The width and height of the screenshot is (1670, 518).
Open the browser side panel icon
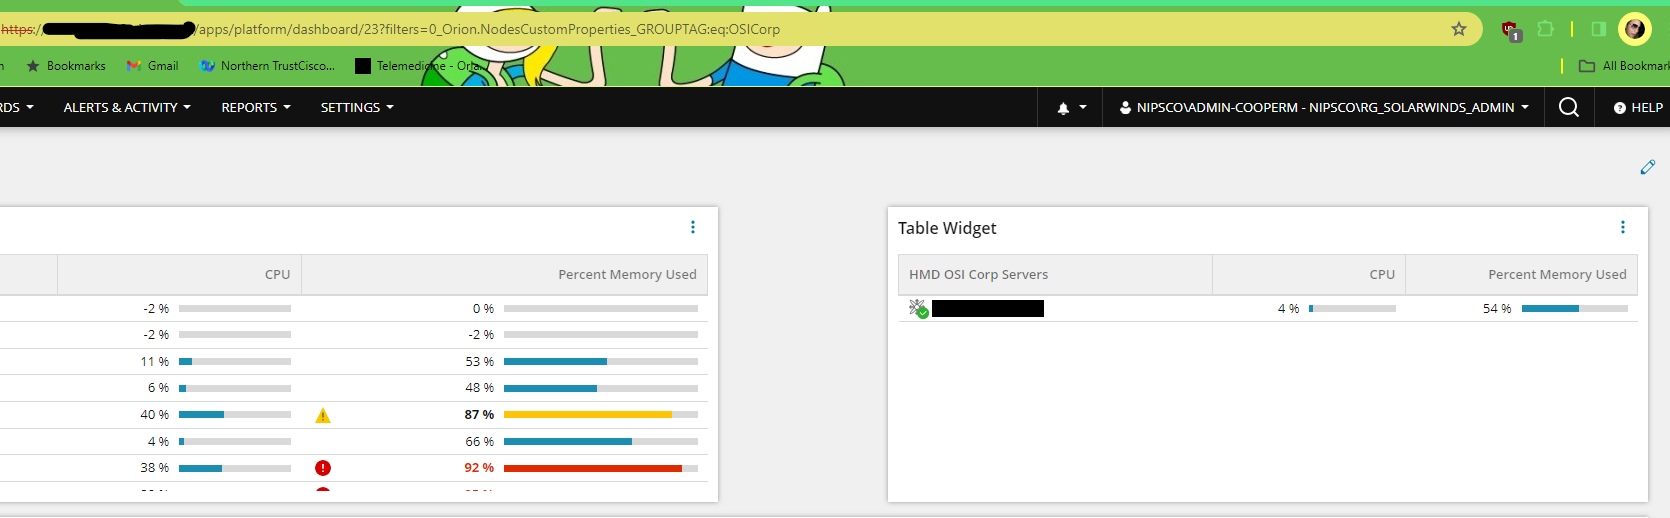1599,29
